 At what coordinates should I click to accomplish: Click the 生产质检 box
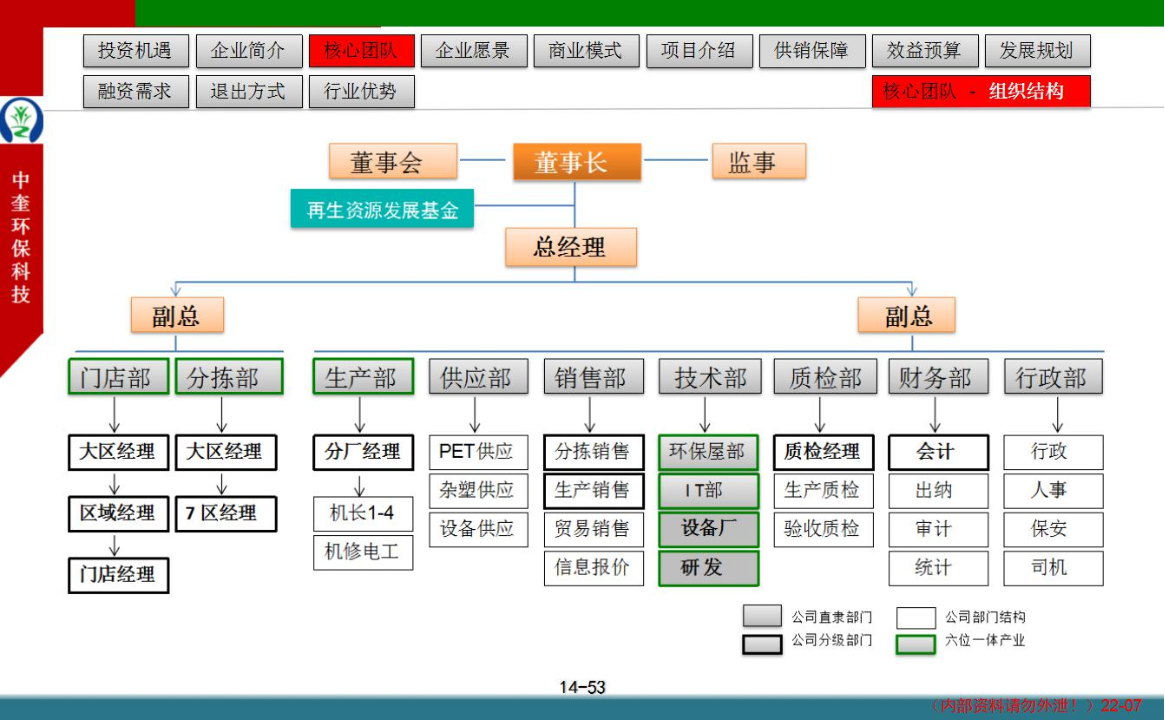pos(824,490)
